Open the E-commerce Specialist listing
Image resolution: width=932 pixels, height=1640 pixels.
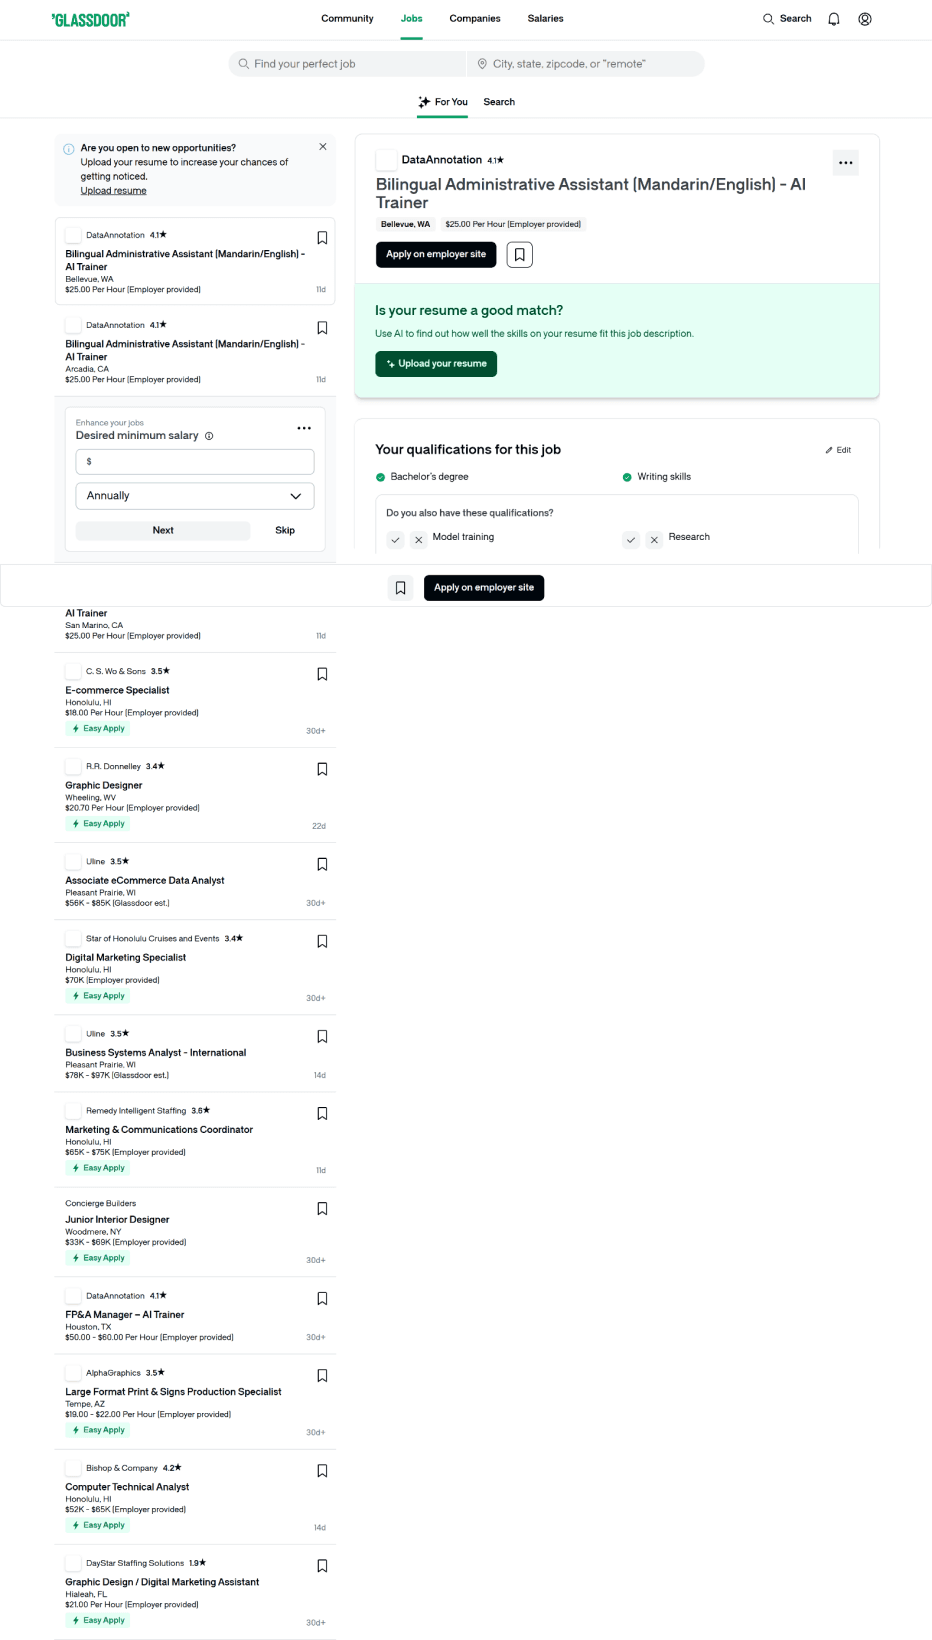point(117,690)
